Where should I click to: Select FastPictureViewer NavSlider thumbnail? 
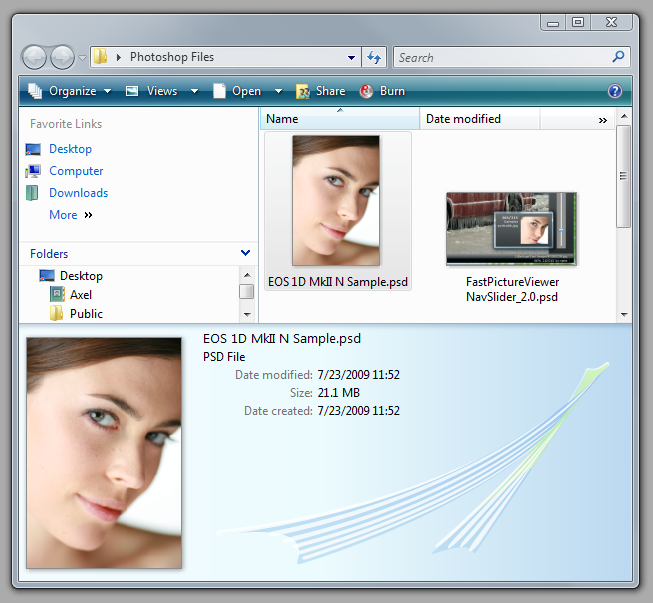coord(511,229)
